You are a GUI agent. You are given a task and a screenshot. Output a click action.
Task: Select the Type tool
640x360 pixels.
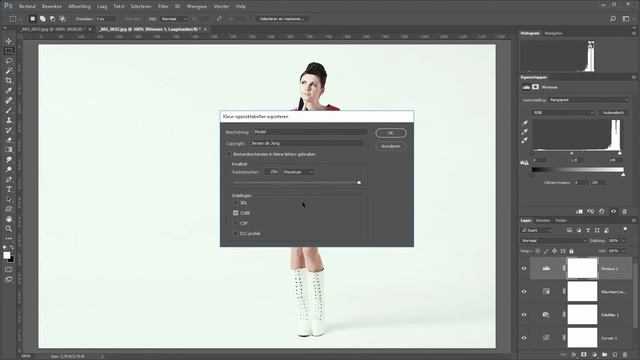[x=9, y=189]
